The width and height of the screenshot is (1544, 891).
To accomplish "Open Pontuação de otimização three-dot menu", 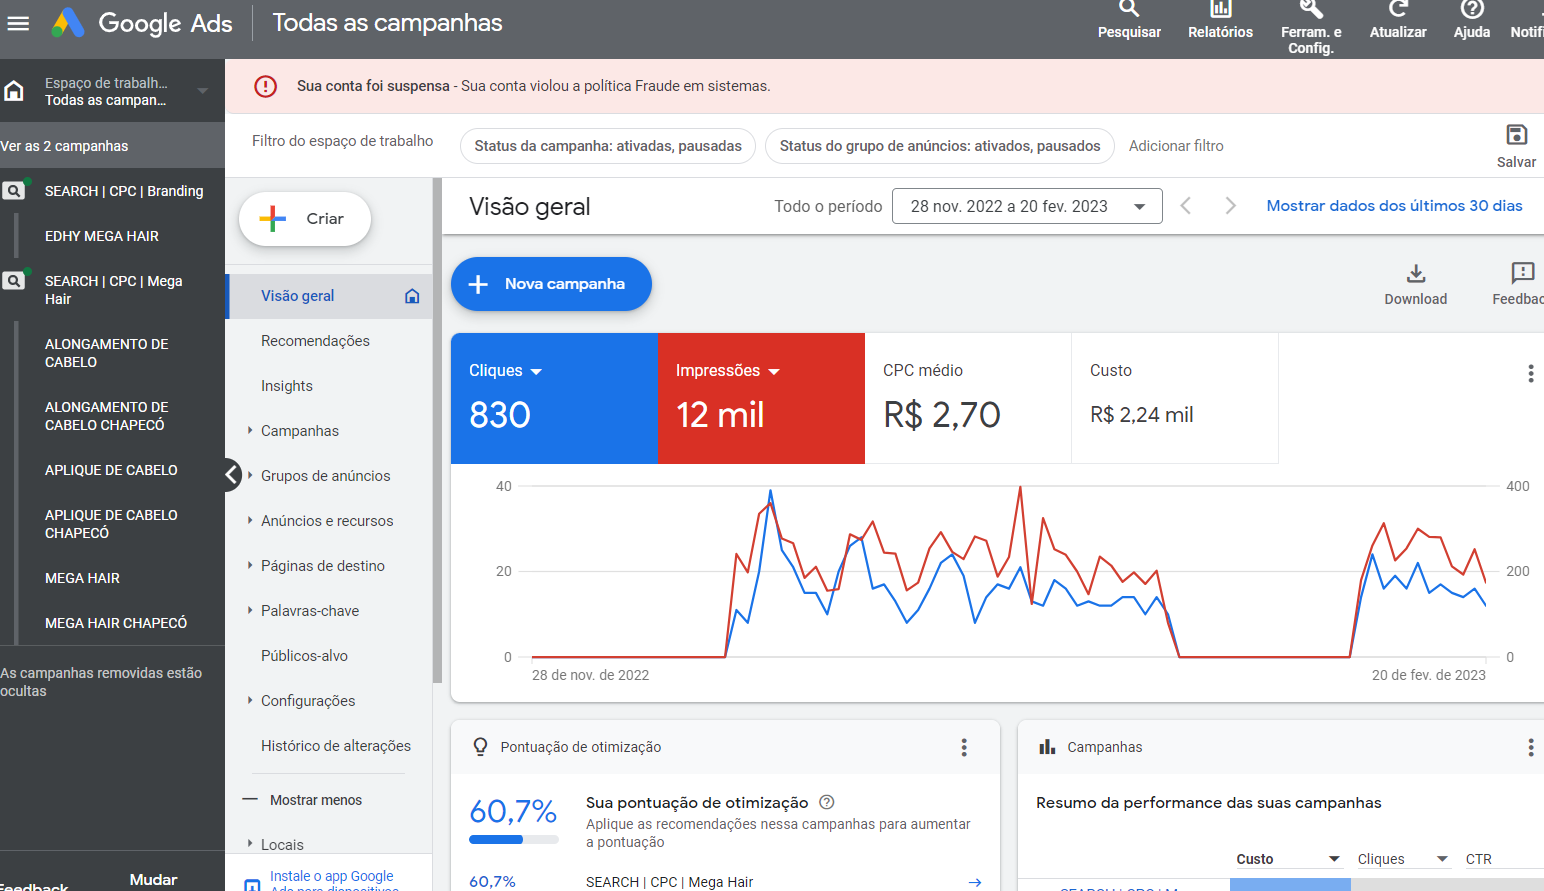I will tap(964, 747).
